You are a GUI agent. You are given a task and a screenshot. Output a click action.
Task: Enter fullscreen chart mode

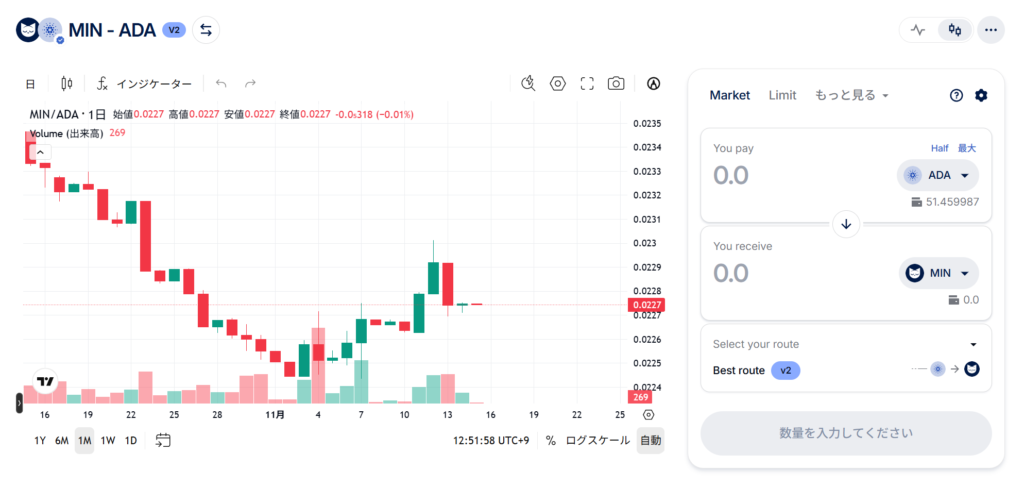[587, 83]
